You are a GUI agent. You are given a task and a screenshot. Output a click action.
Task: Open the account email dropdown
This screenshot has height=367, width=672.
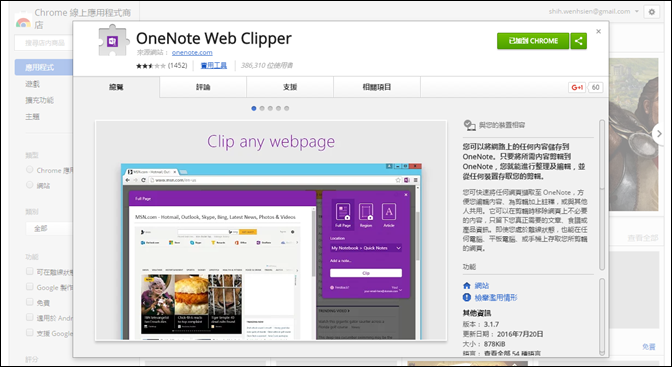[594, 12]
